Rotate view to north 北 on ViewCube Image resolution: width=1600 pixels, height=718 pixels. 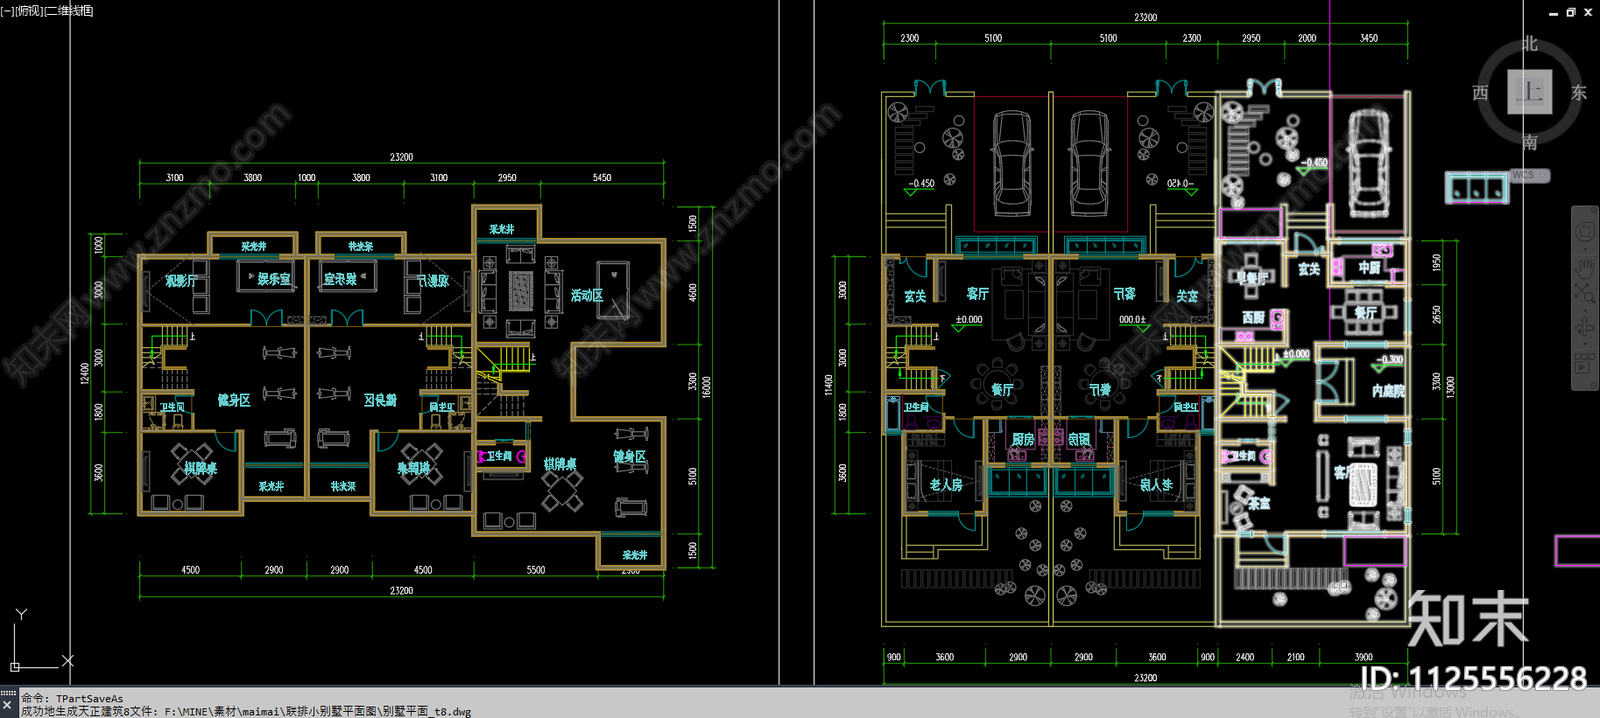click(x=1530, y=44)
